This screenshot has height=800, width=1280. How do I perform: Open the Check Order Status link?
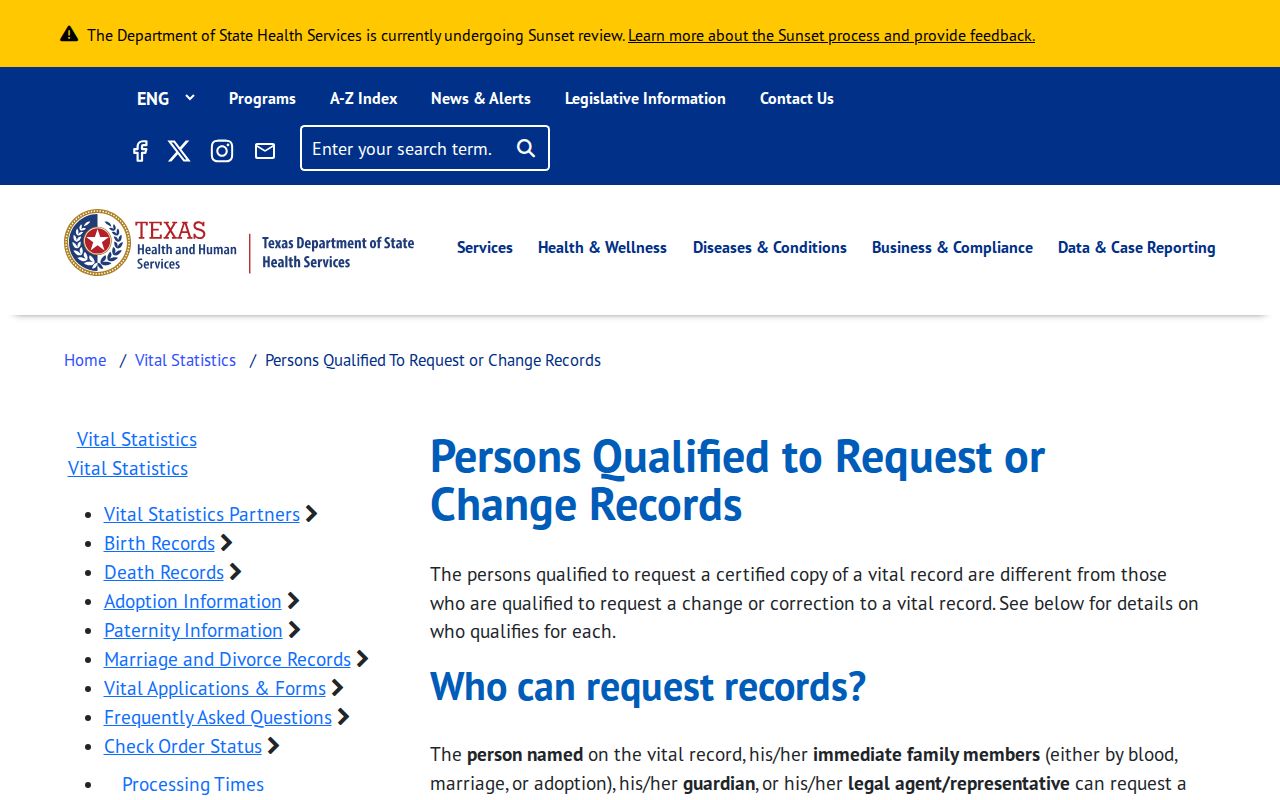pos(183,746)
